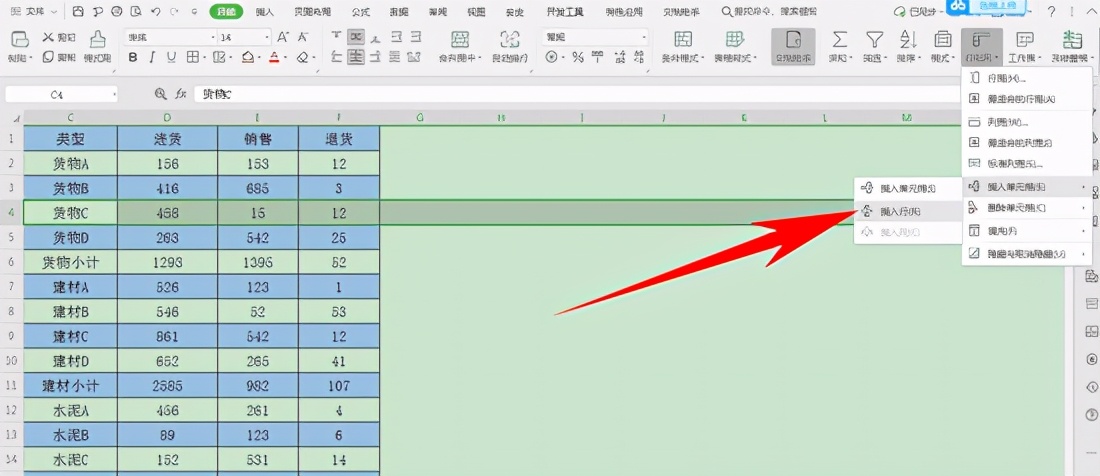Click the Sort A-Z icon

coord(908,39)
